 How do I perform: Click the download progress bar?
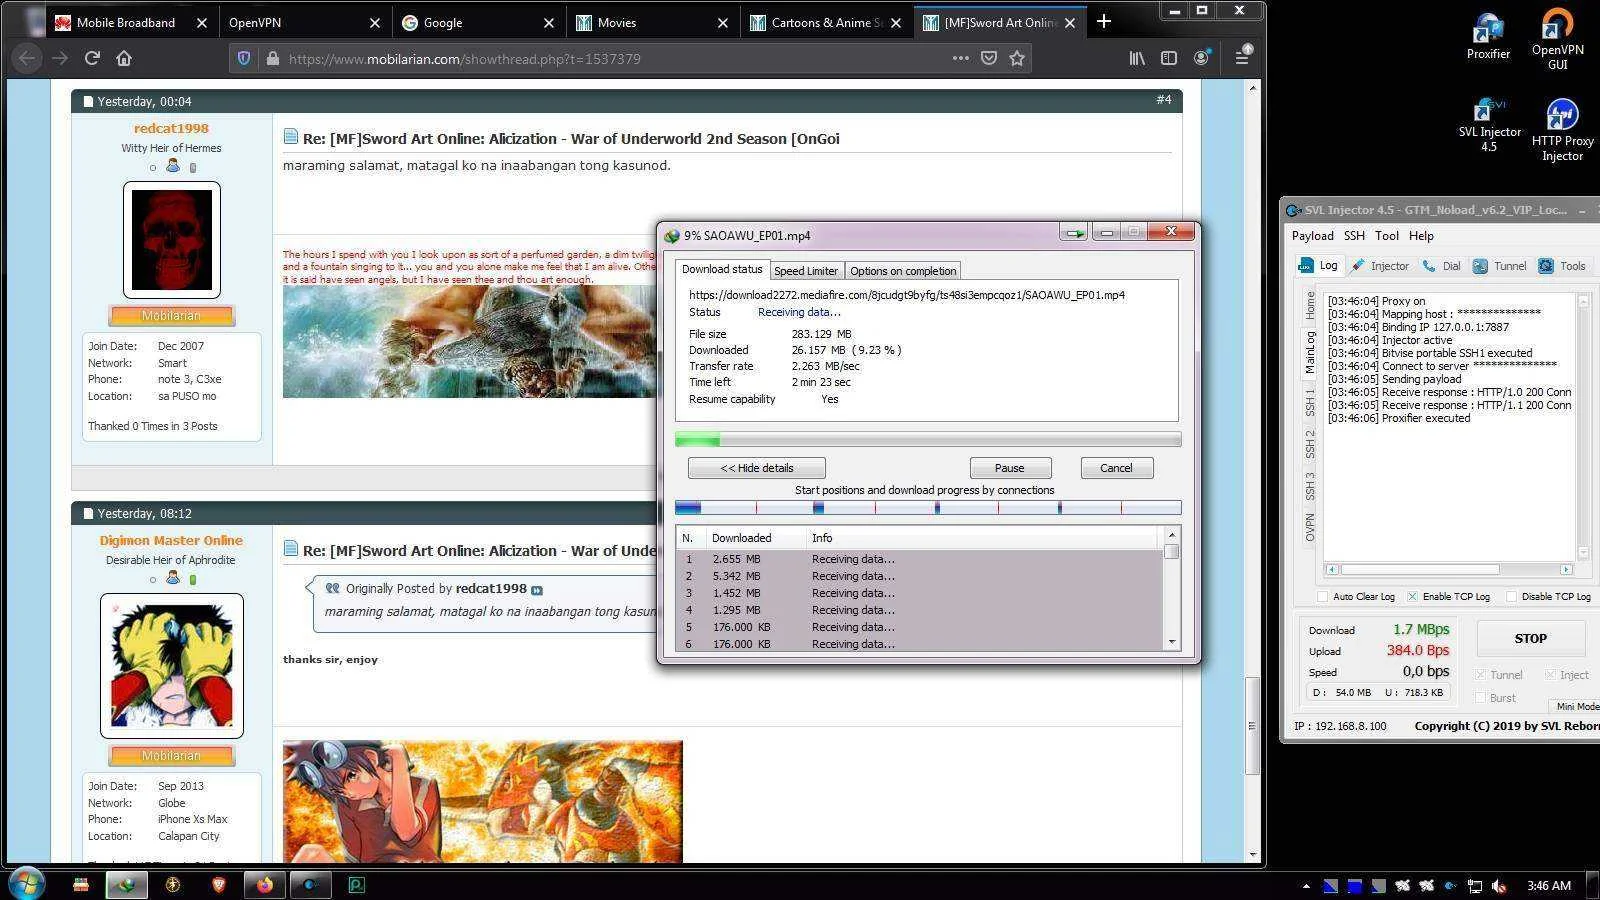pyautogui.click(x=928, y=439)
